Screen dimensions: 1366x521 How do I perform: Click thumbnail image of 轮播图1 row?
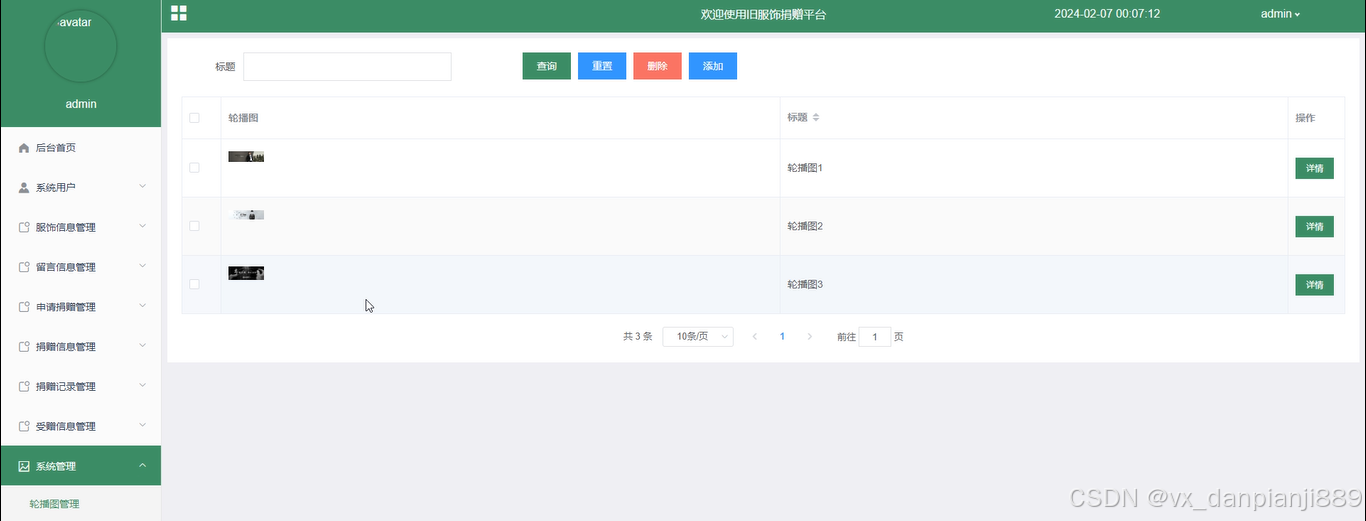tap(246, 156)
